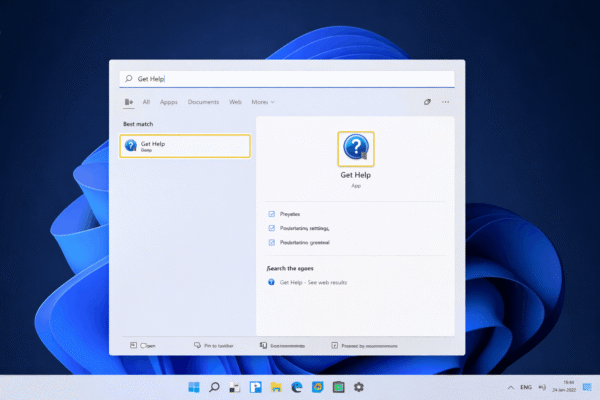Open Settings gear on the taskbar

(359, 387)
